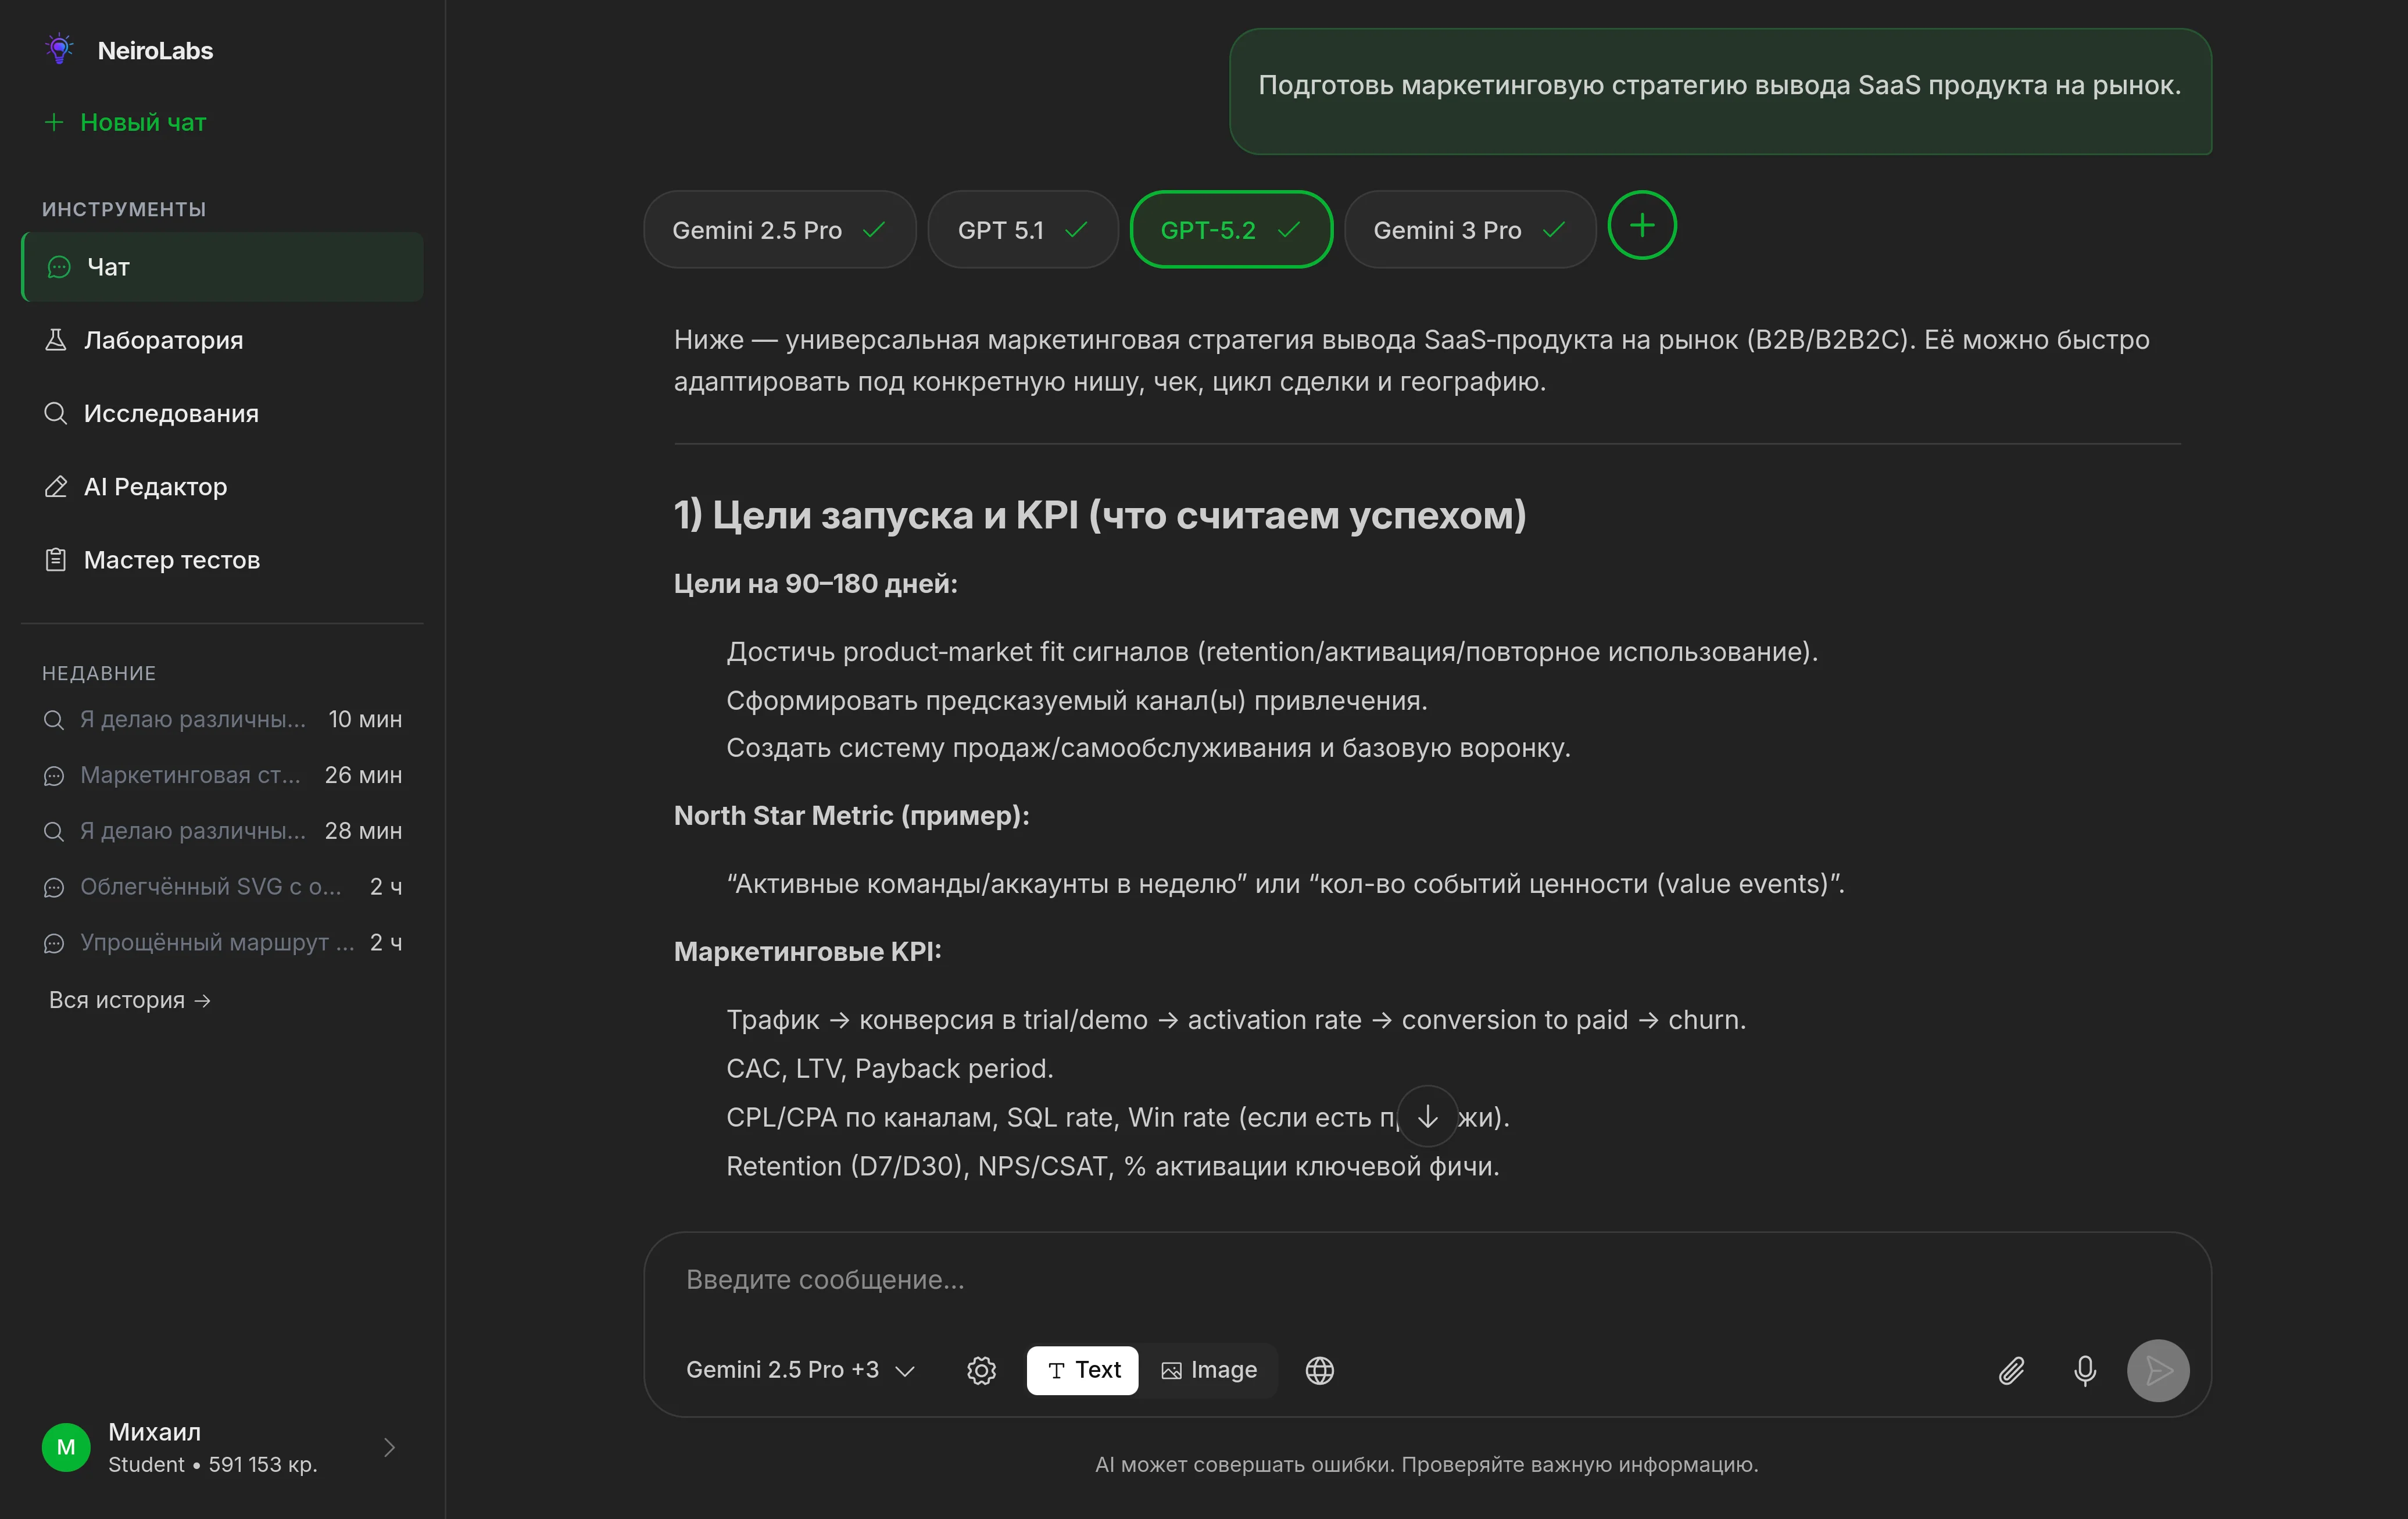Open chat settings gear near message box
The height and width of the screenshot is (1519, 2408).
981,1370
